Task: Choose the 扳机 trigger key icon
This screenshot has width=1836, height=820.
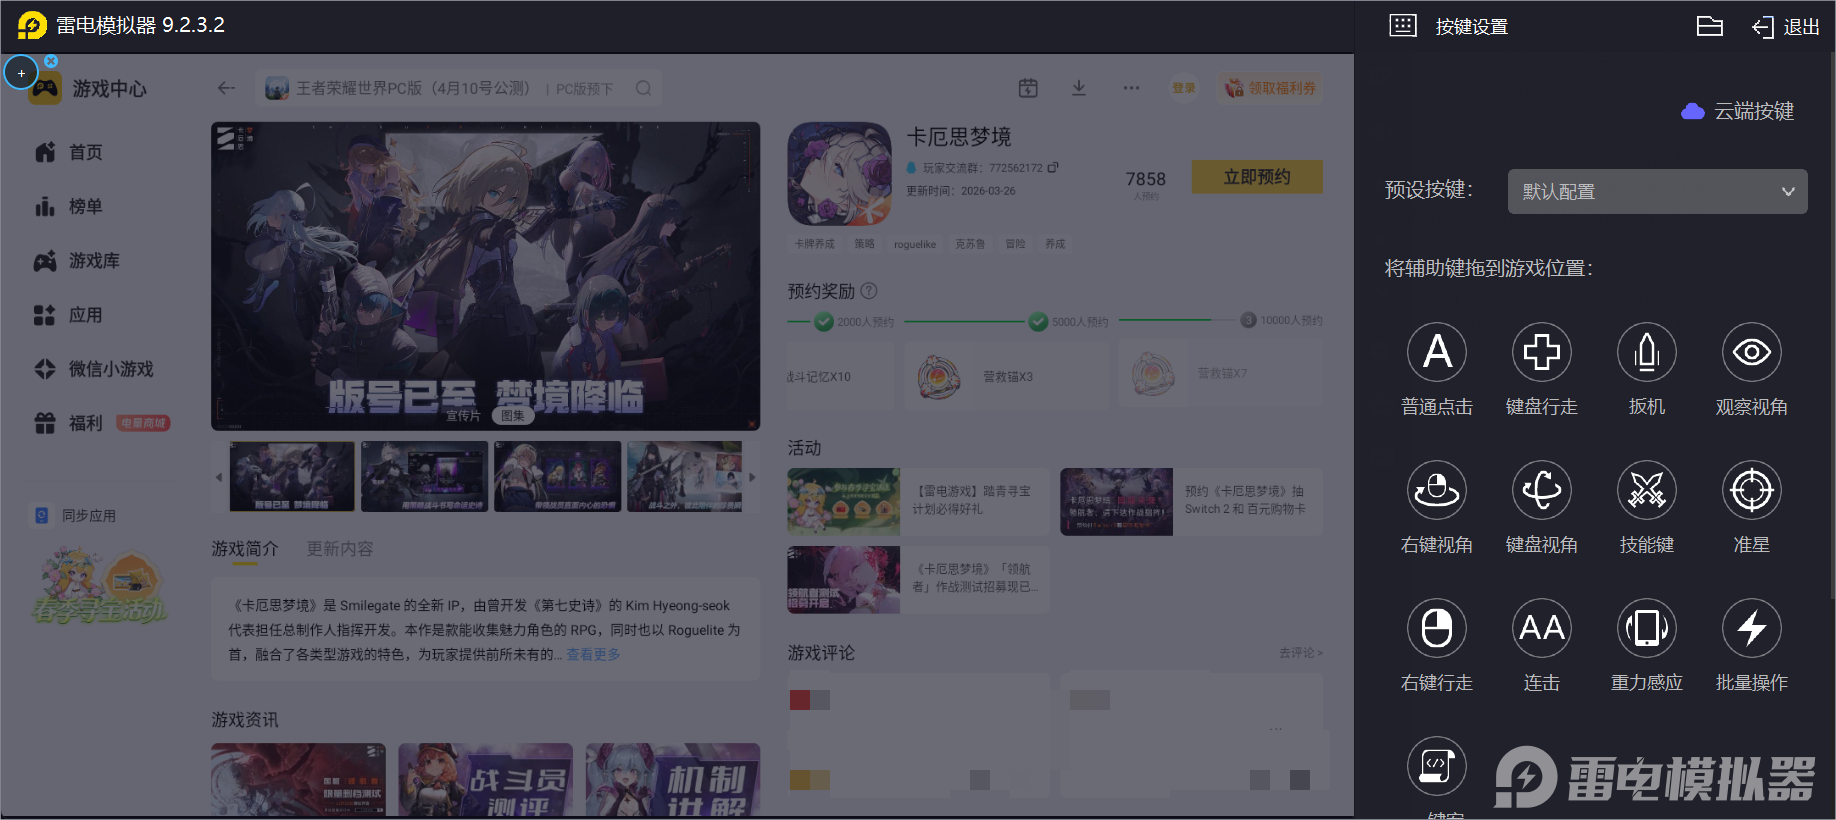Action: 1647,352
